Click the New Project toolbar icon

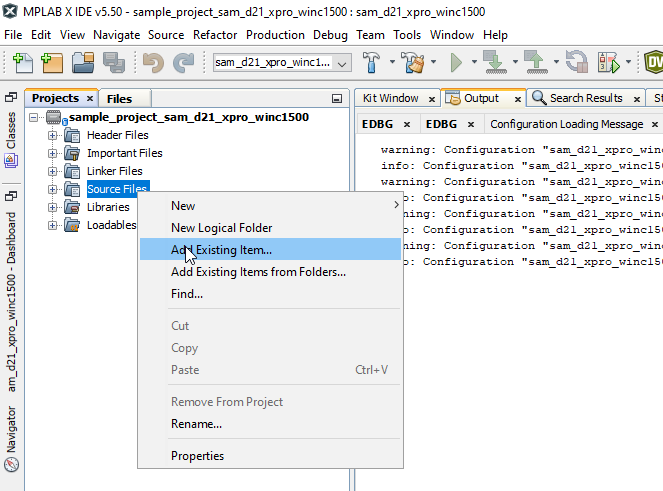click(52, 63)
